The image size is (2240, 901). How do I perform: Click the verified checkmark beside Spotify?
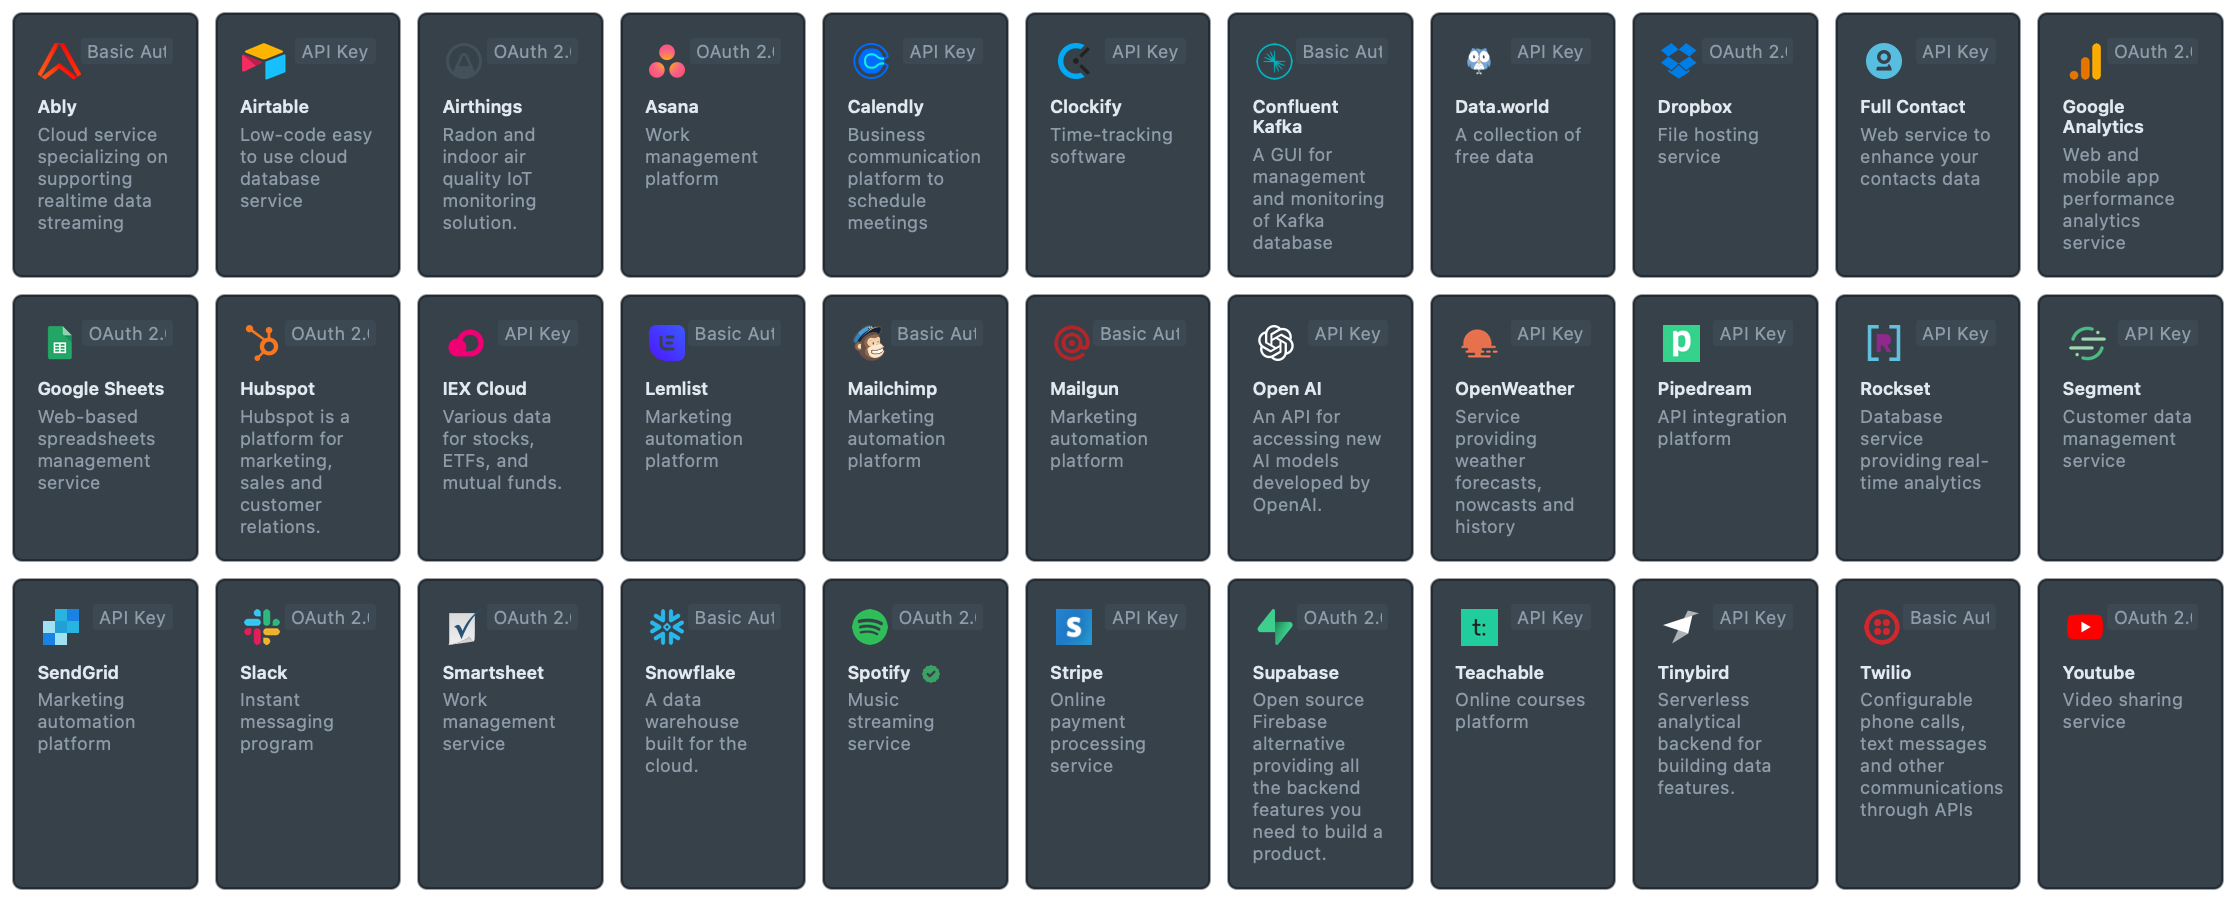931,674
